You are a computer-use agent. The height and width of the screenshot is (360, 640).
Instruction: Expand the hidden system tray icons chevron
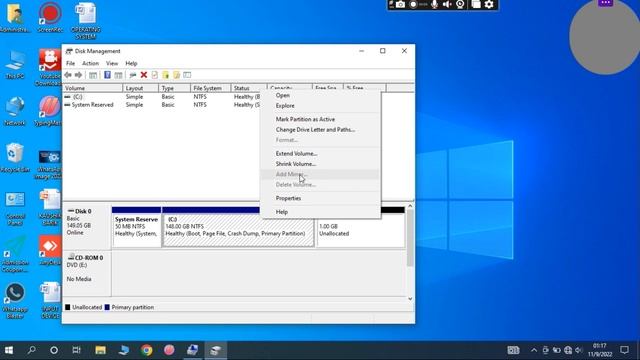(534, 350)
